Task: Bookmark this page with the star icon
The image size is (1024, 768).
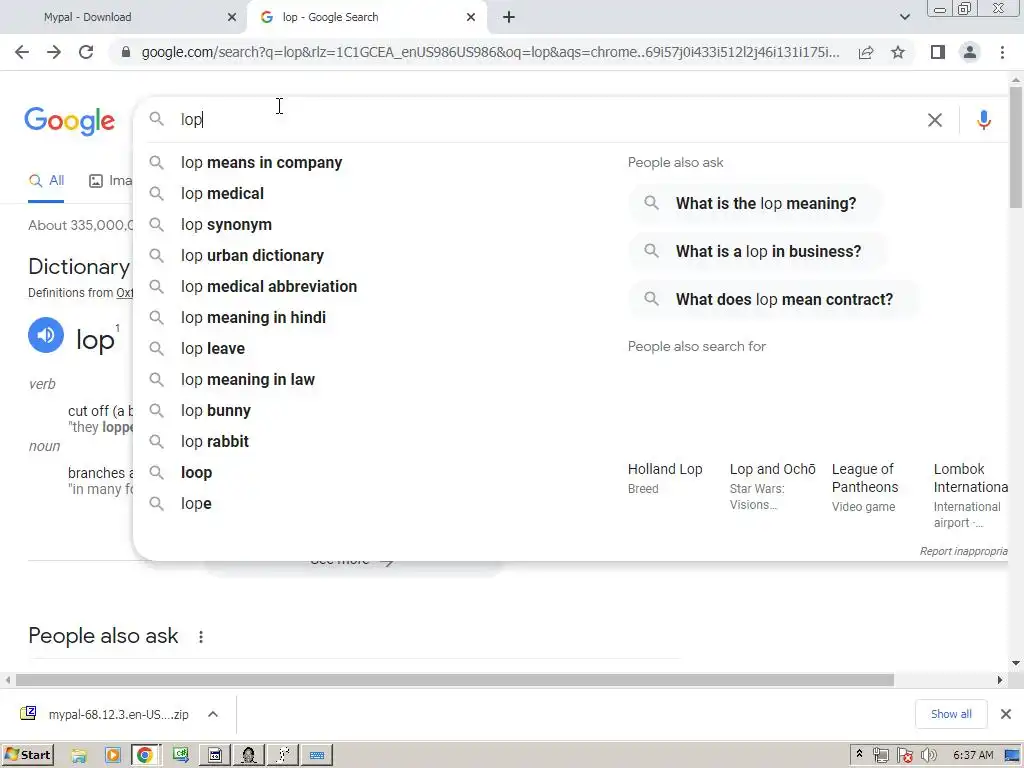Action: [898, 52]
